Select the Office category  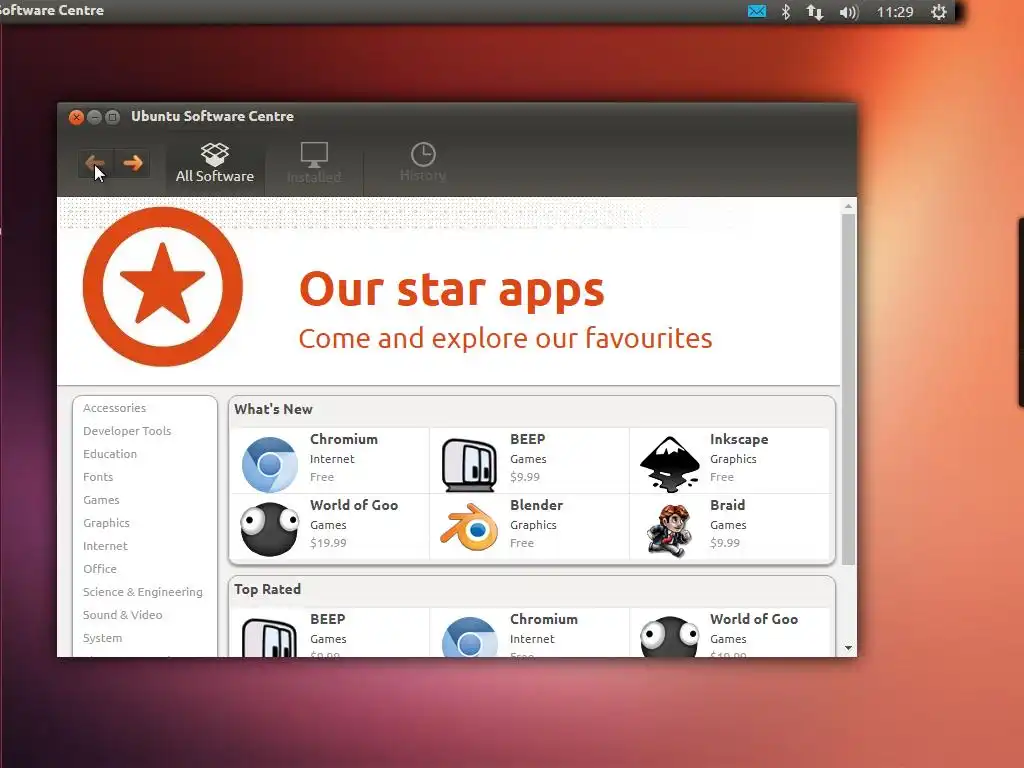[100, 569]
